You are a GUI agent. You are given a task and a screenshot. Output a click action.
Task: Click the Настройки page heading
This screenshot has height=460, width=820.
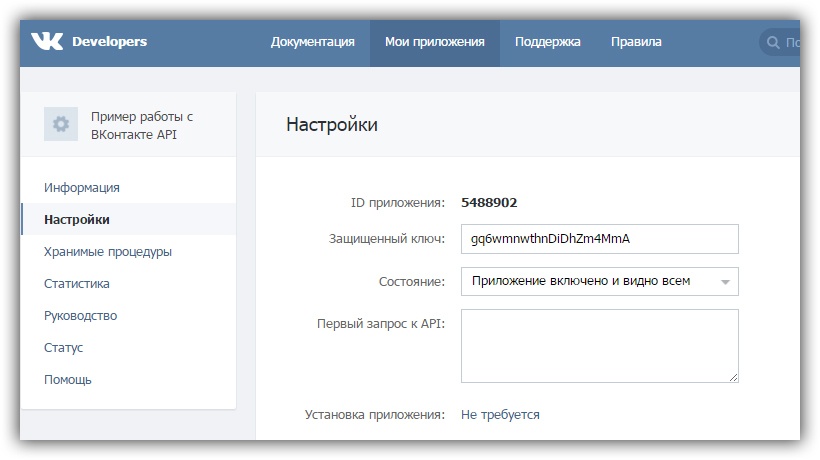click(332, 125)
